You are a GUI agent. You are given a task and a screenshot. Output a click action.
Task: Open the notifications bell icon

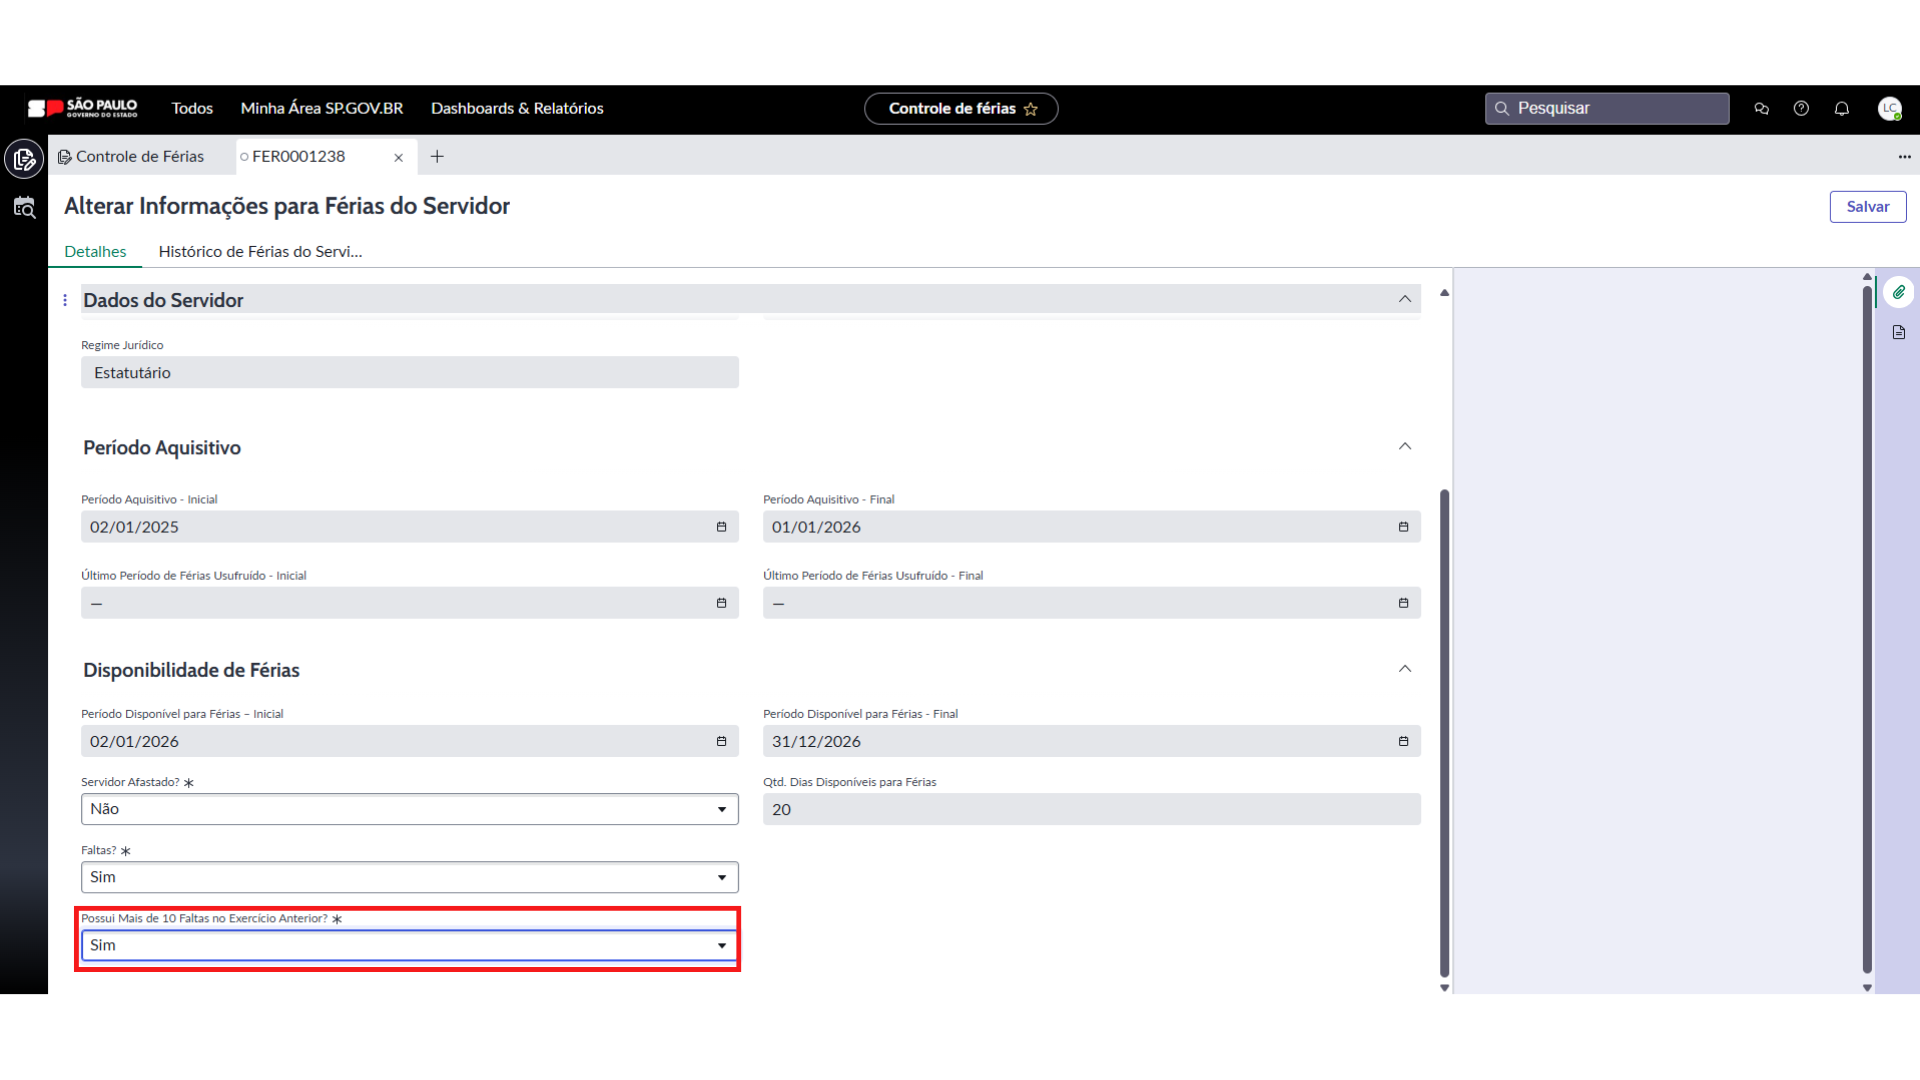1841,108
